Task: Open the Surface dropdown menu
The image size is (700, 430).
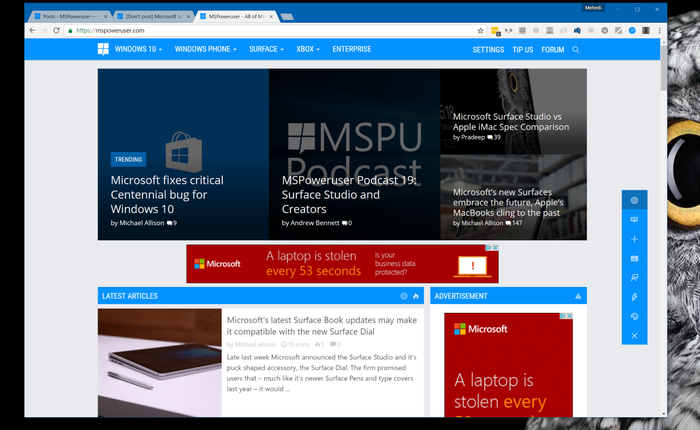Action: [266, 49]
